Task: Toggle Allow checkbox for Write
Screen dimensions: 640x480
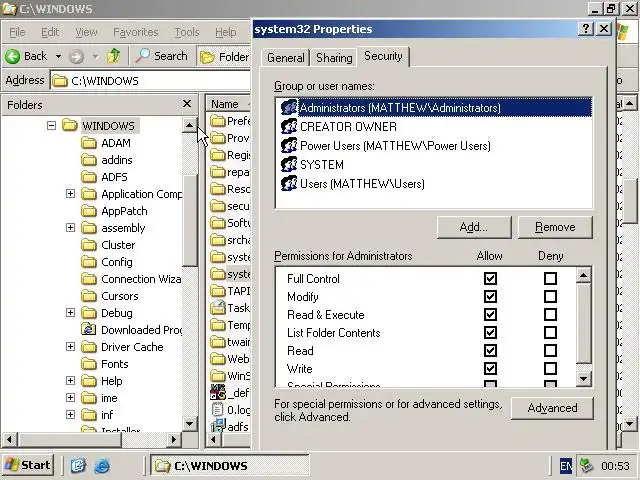Action: pyautogui.click(x=490, y=369)
